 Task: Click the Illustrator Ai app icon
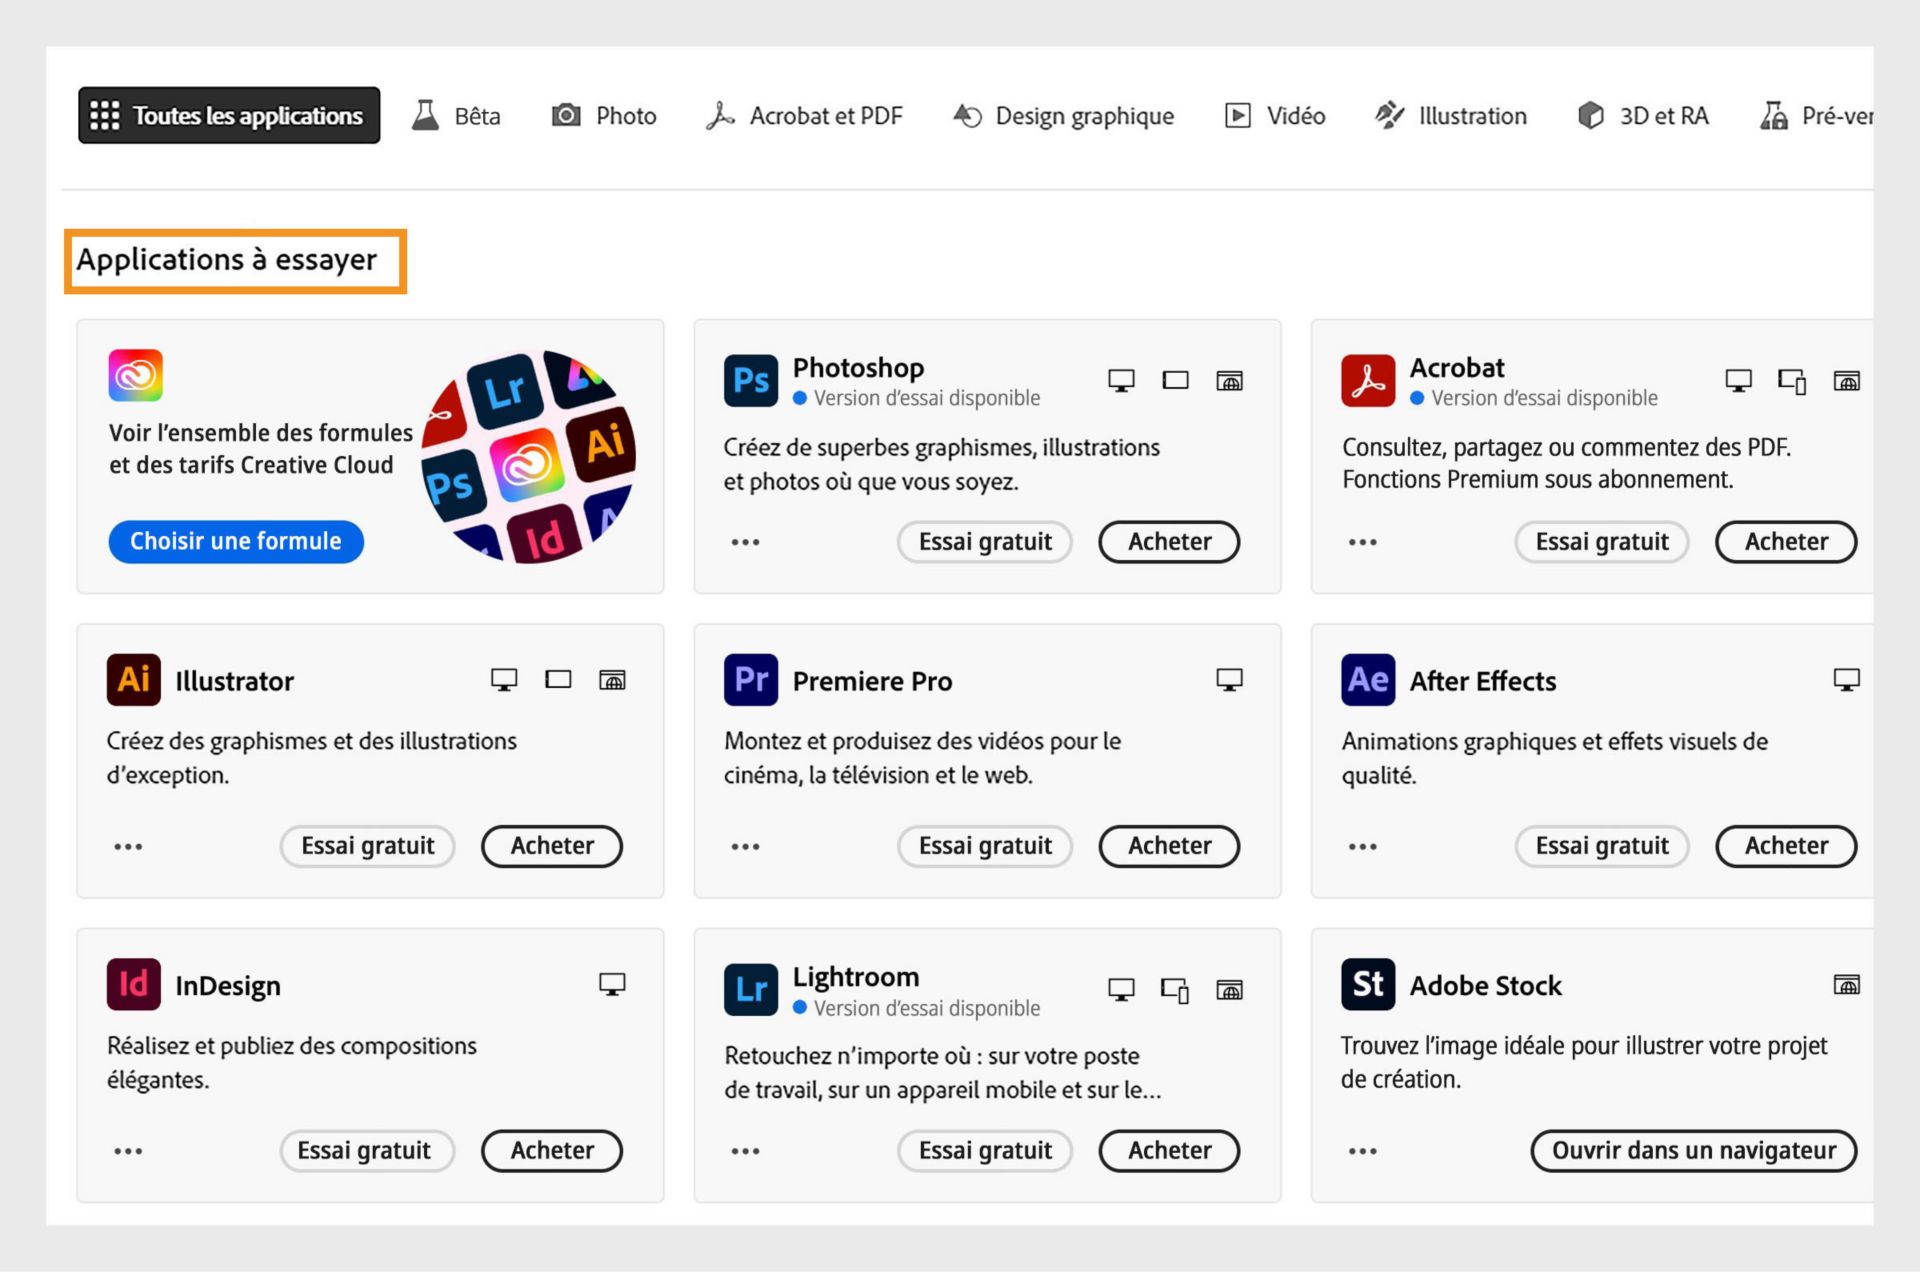coord(134,680)
